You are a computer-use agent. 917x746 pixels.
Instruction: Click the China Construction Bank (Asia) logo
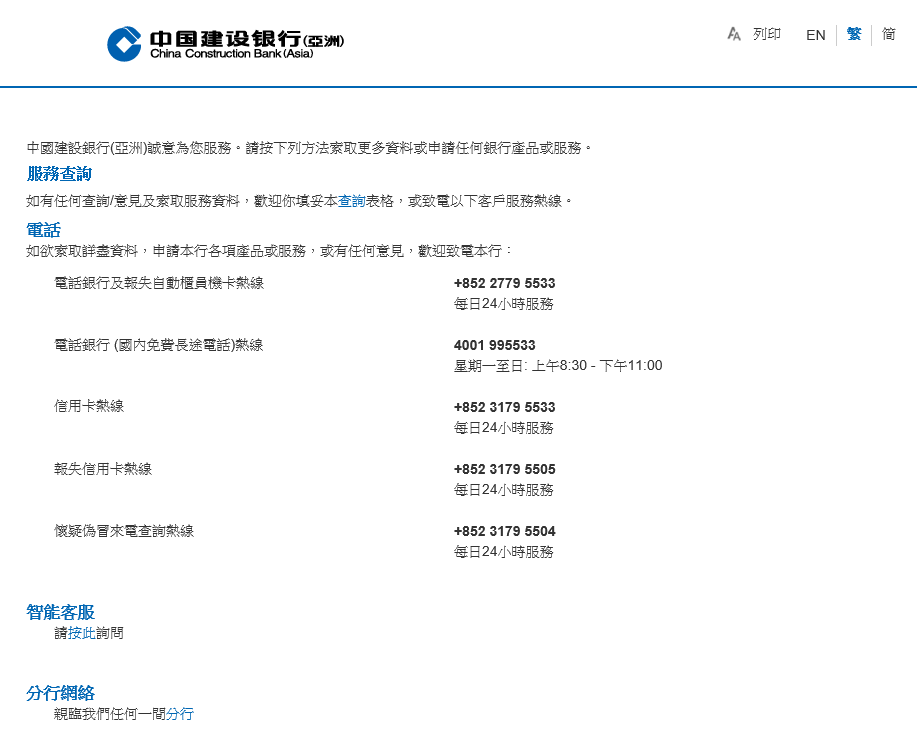coord(225,44)
